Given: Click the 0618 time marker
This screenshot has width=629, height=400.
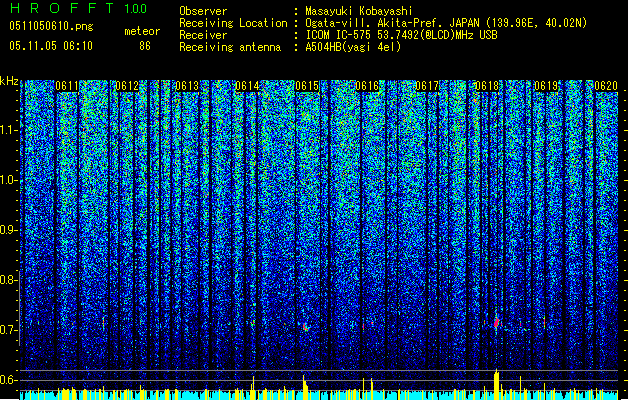Looking at the screenshot, I should pyautogui.click(x=487, y=86).
